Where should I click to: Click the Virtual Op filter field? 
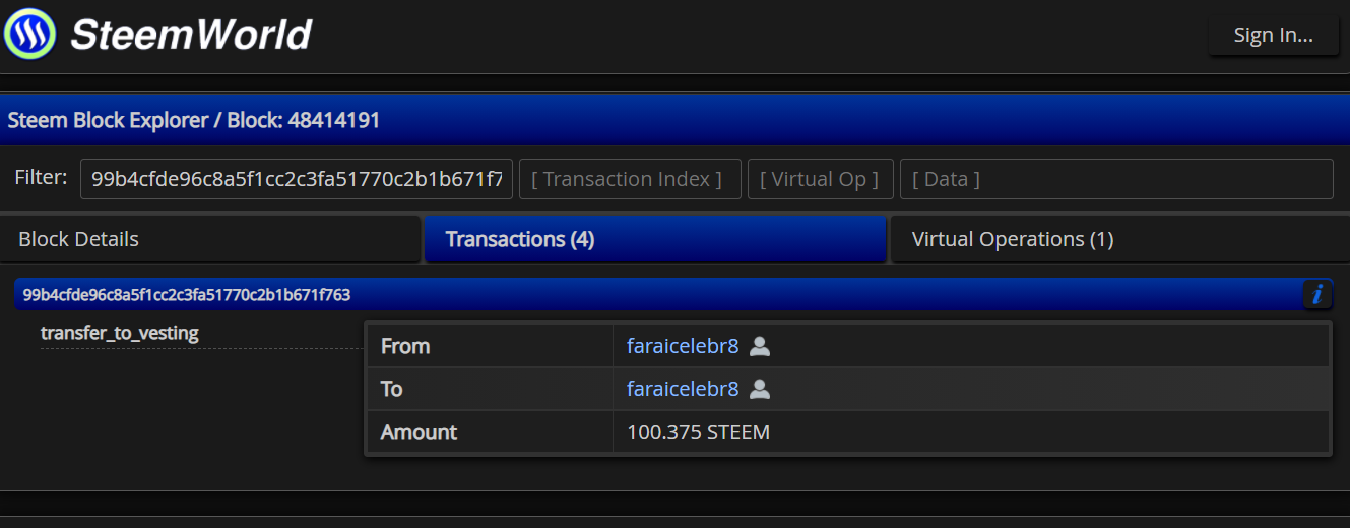[821, 179]
